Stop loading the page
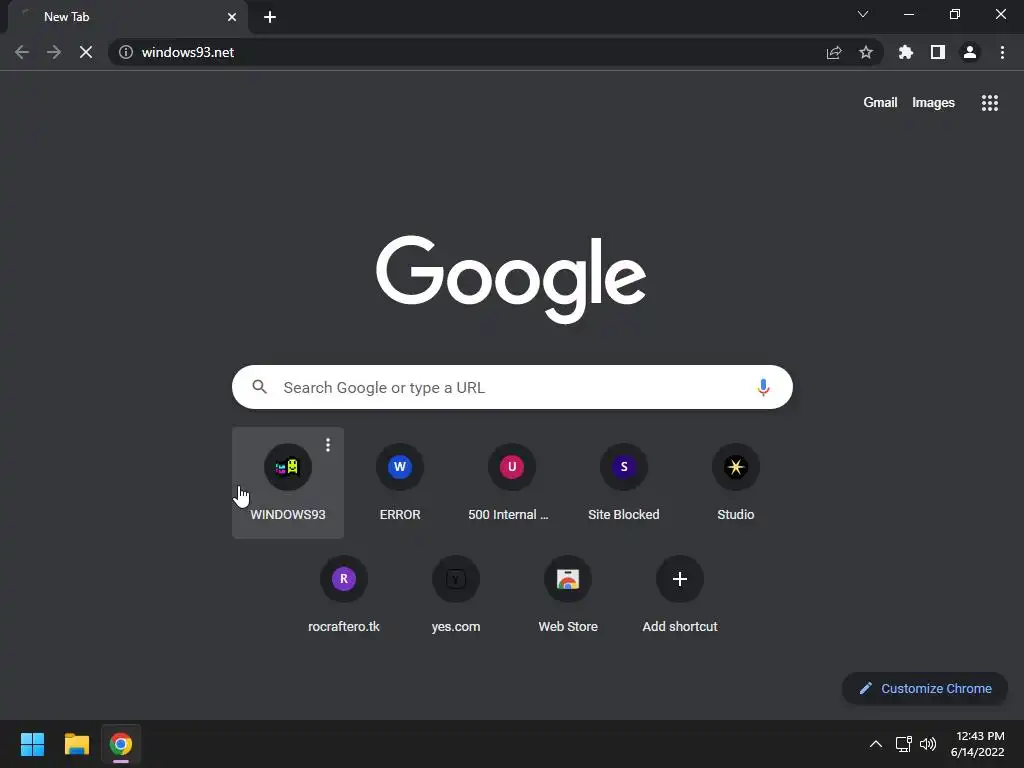 86,52
